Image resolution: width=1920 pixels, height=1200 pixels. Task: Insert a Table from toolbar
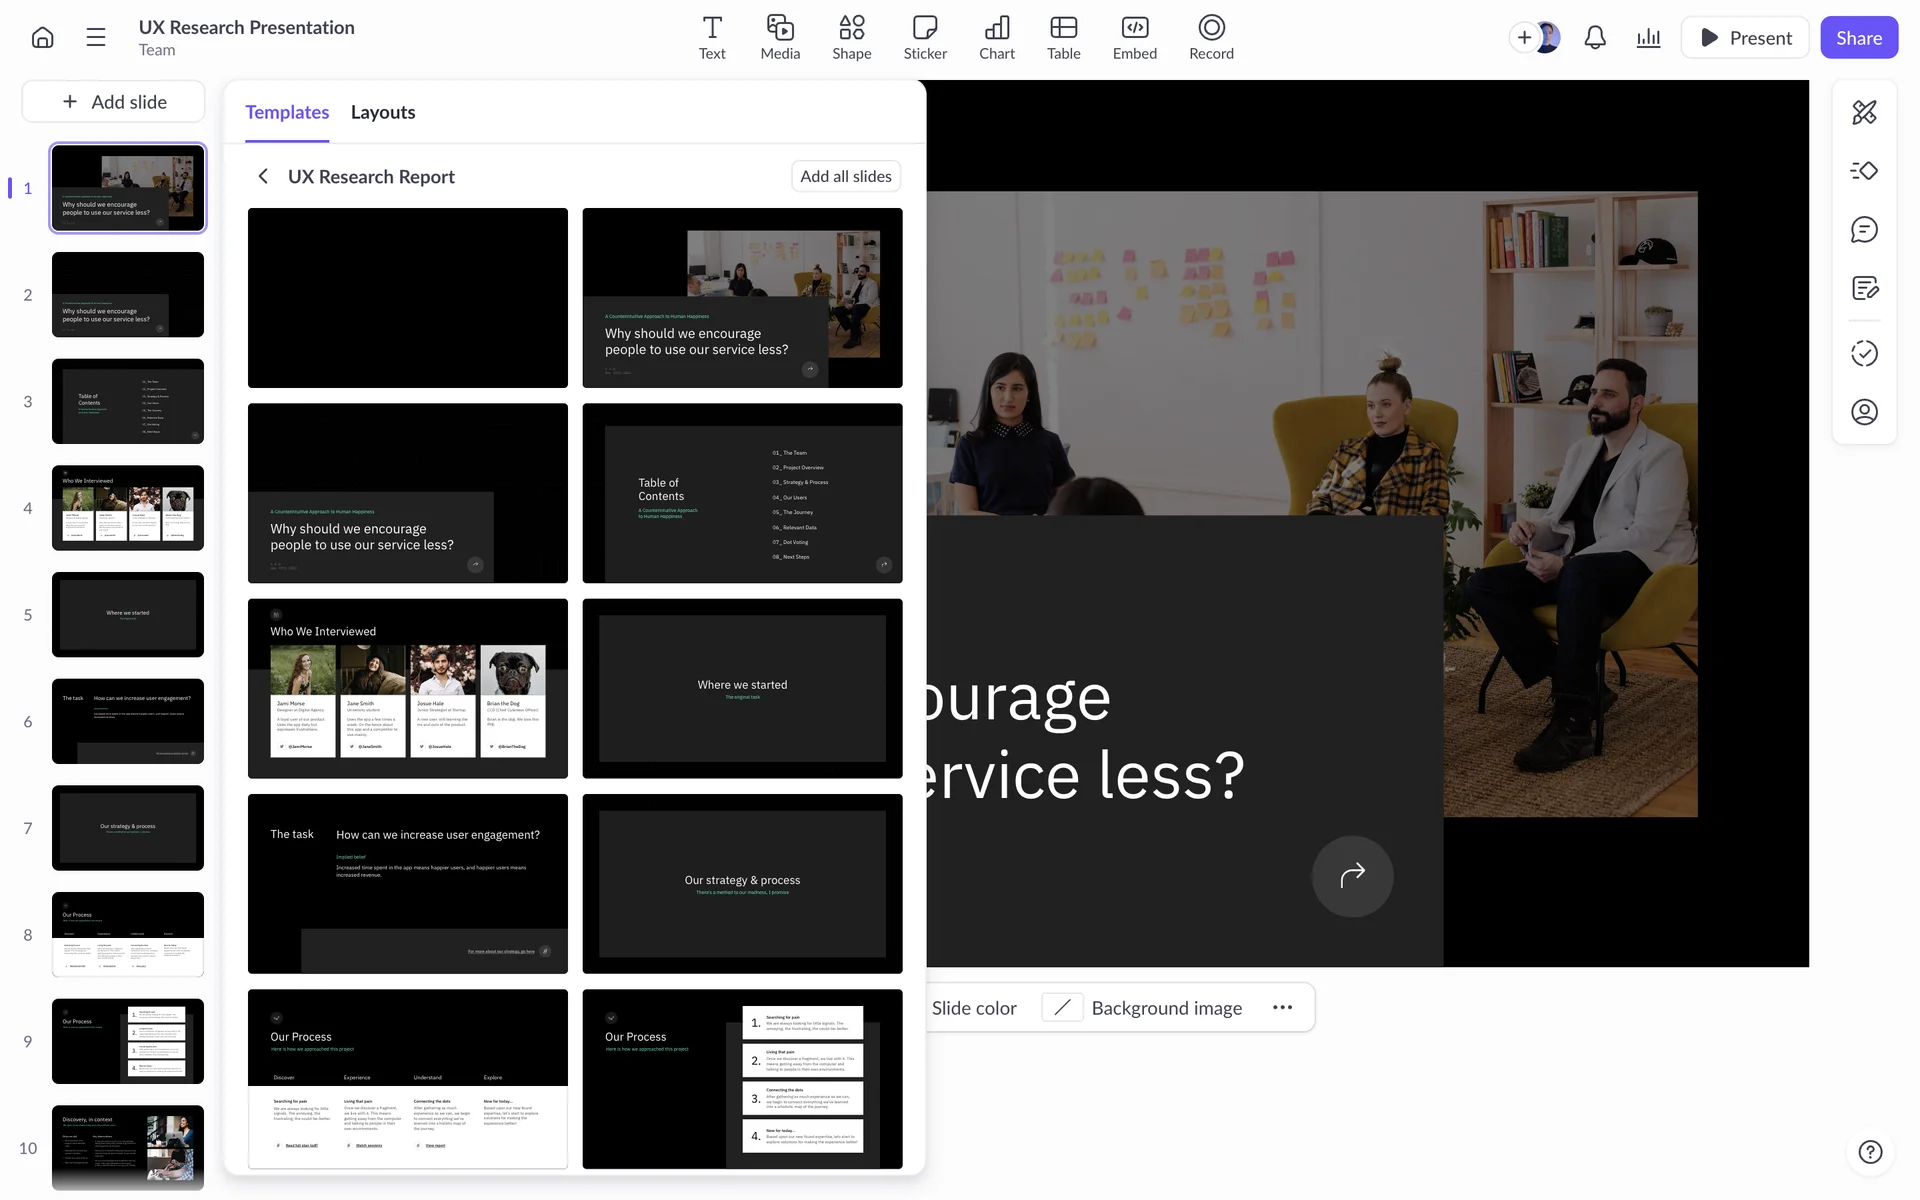(1063, 38)
